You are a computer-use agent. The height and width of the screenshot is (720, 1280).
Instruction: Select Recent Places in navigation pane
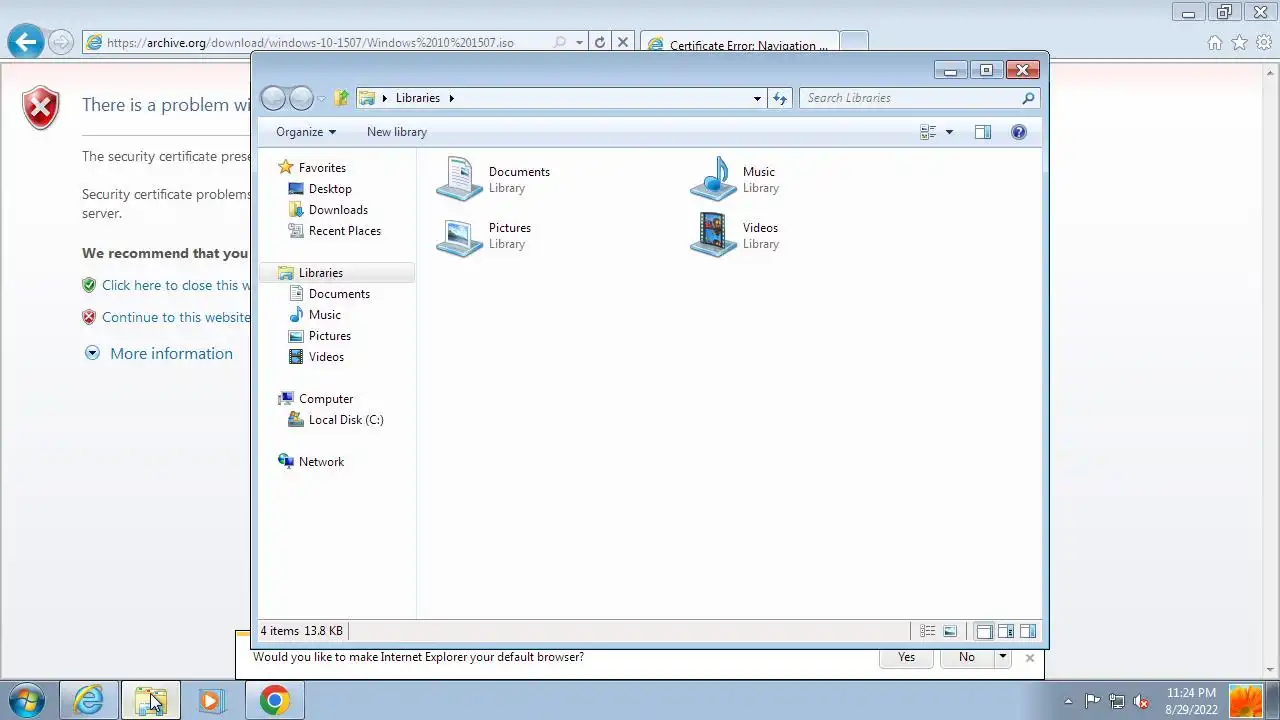click(x=345, y=231)
